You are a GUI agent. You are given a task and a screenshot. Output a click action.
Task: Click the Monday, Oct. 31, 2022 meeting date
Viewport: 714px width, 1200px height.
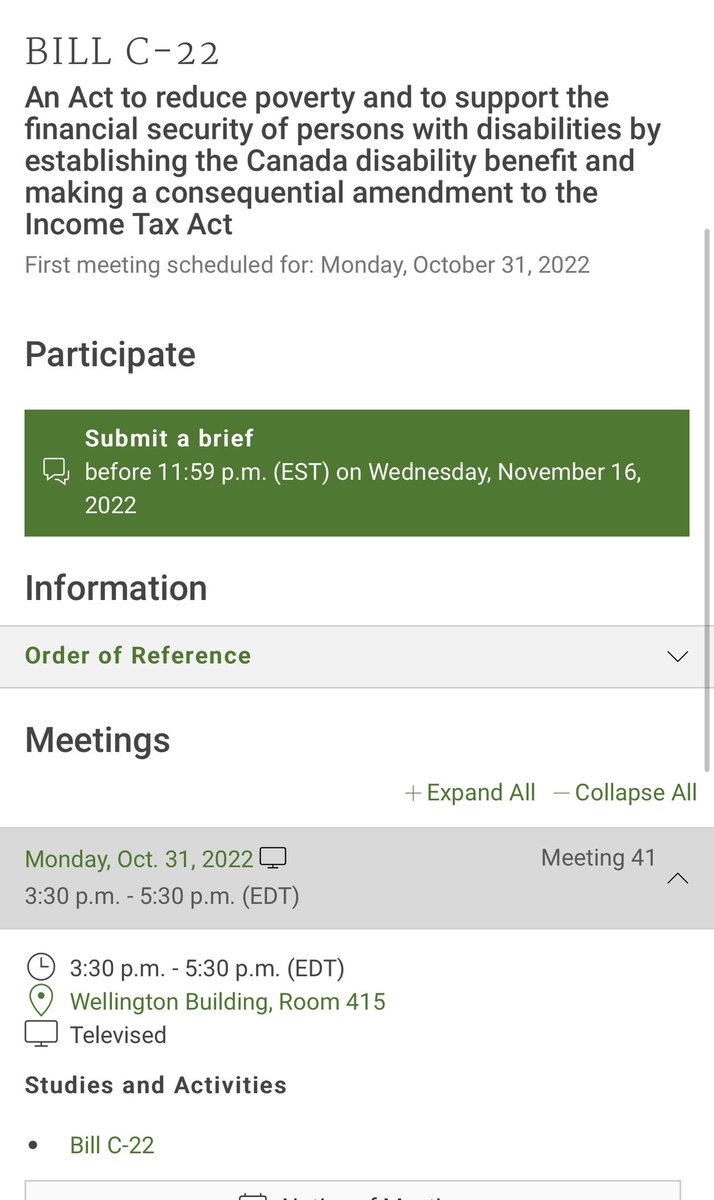pyautogui.click(x=139, y=859)
